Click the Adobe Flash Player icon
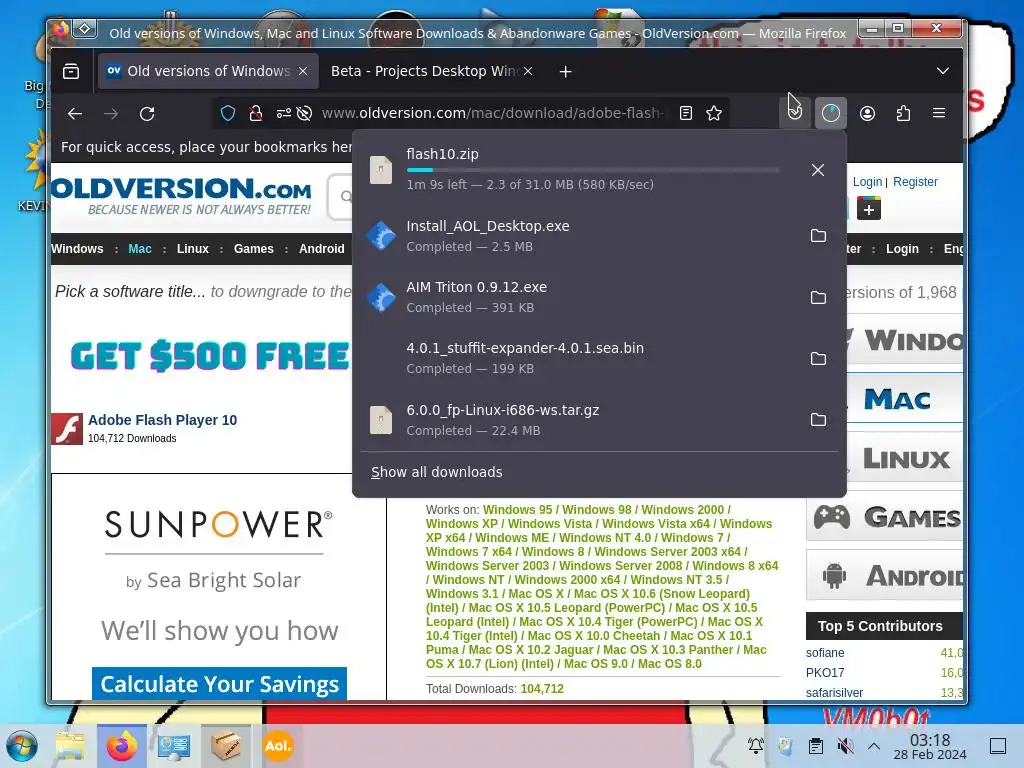Image resolution: width=1024 pixels, height=768 pixels. pos(67,428)
